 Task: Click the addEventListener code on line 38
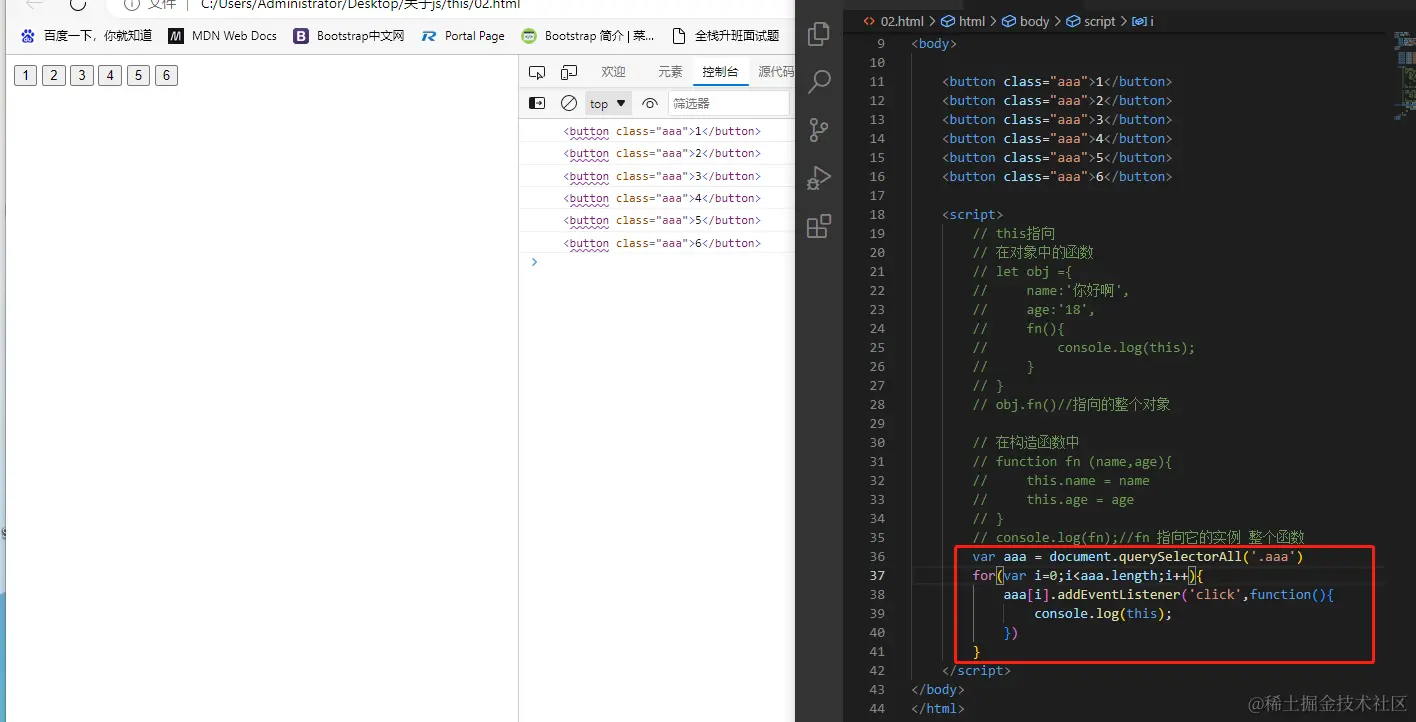pyautogui.click(x=1169, y=594)
